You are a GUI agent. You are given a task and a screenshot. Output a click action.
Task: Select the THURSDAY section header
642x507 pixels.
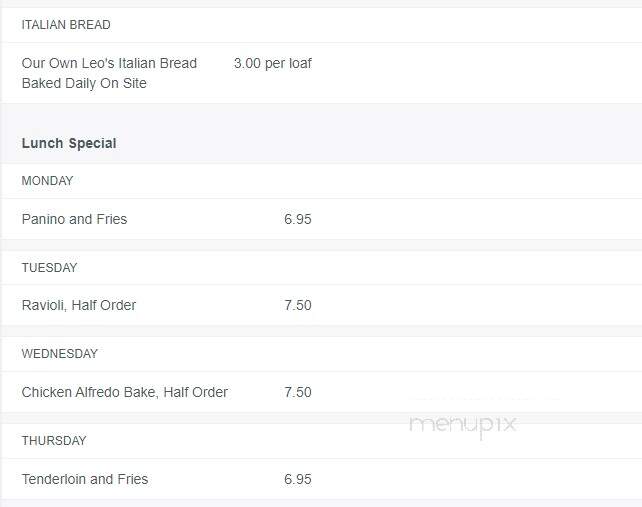click(x=54, y=441)
